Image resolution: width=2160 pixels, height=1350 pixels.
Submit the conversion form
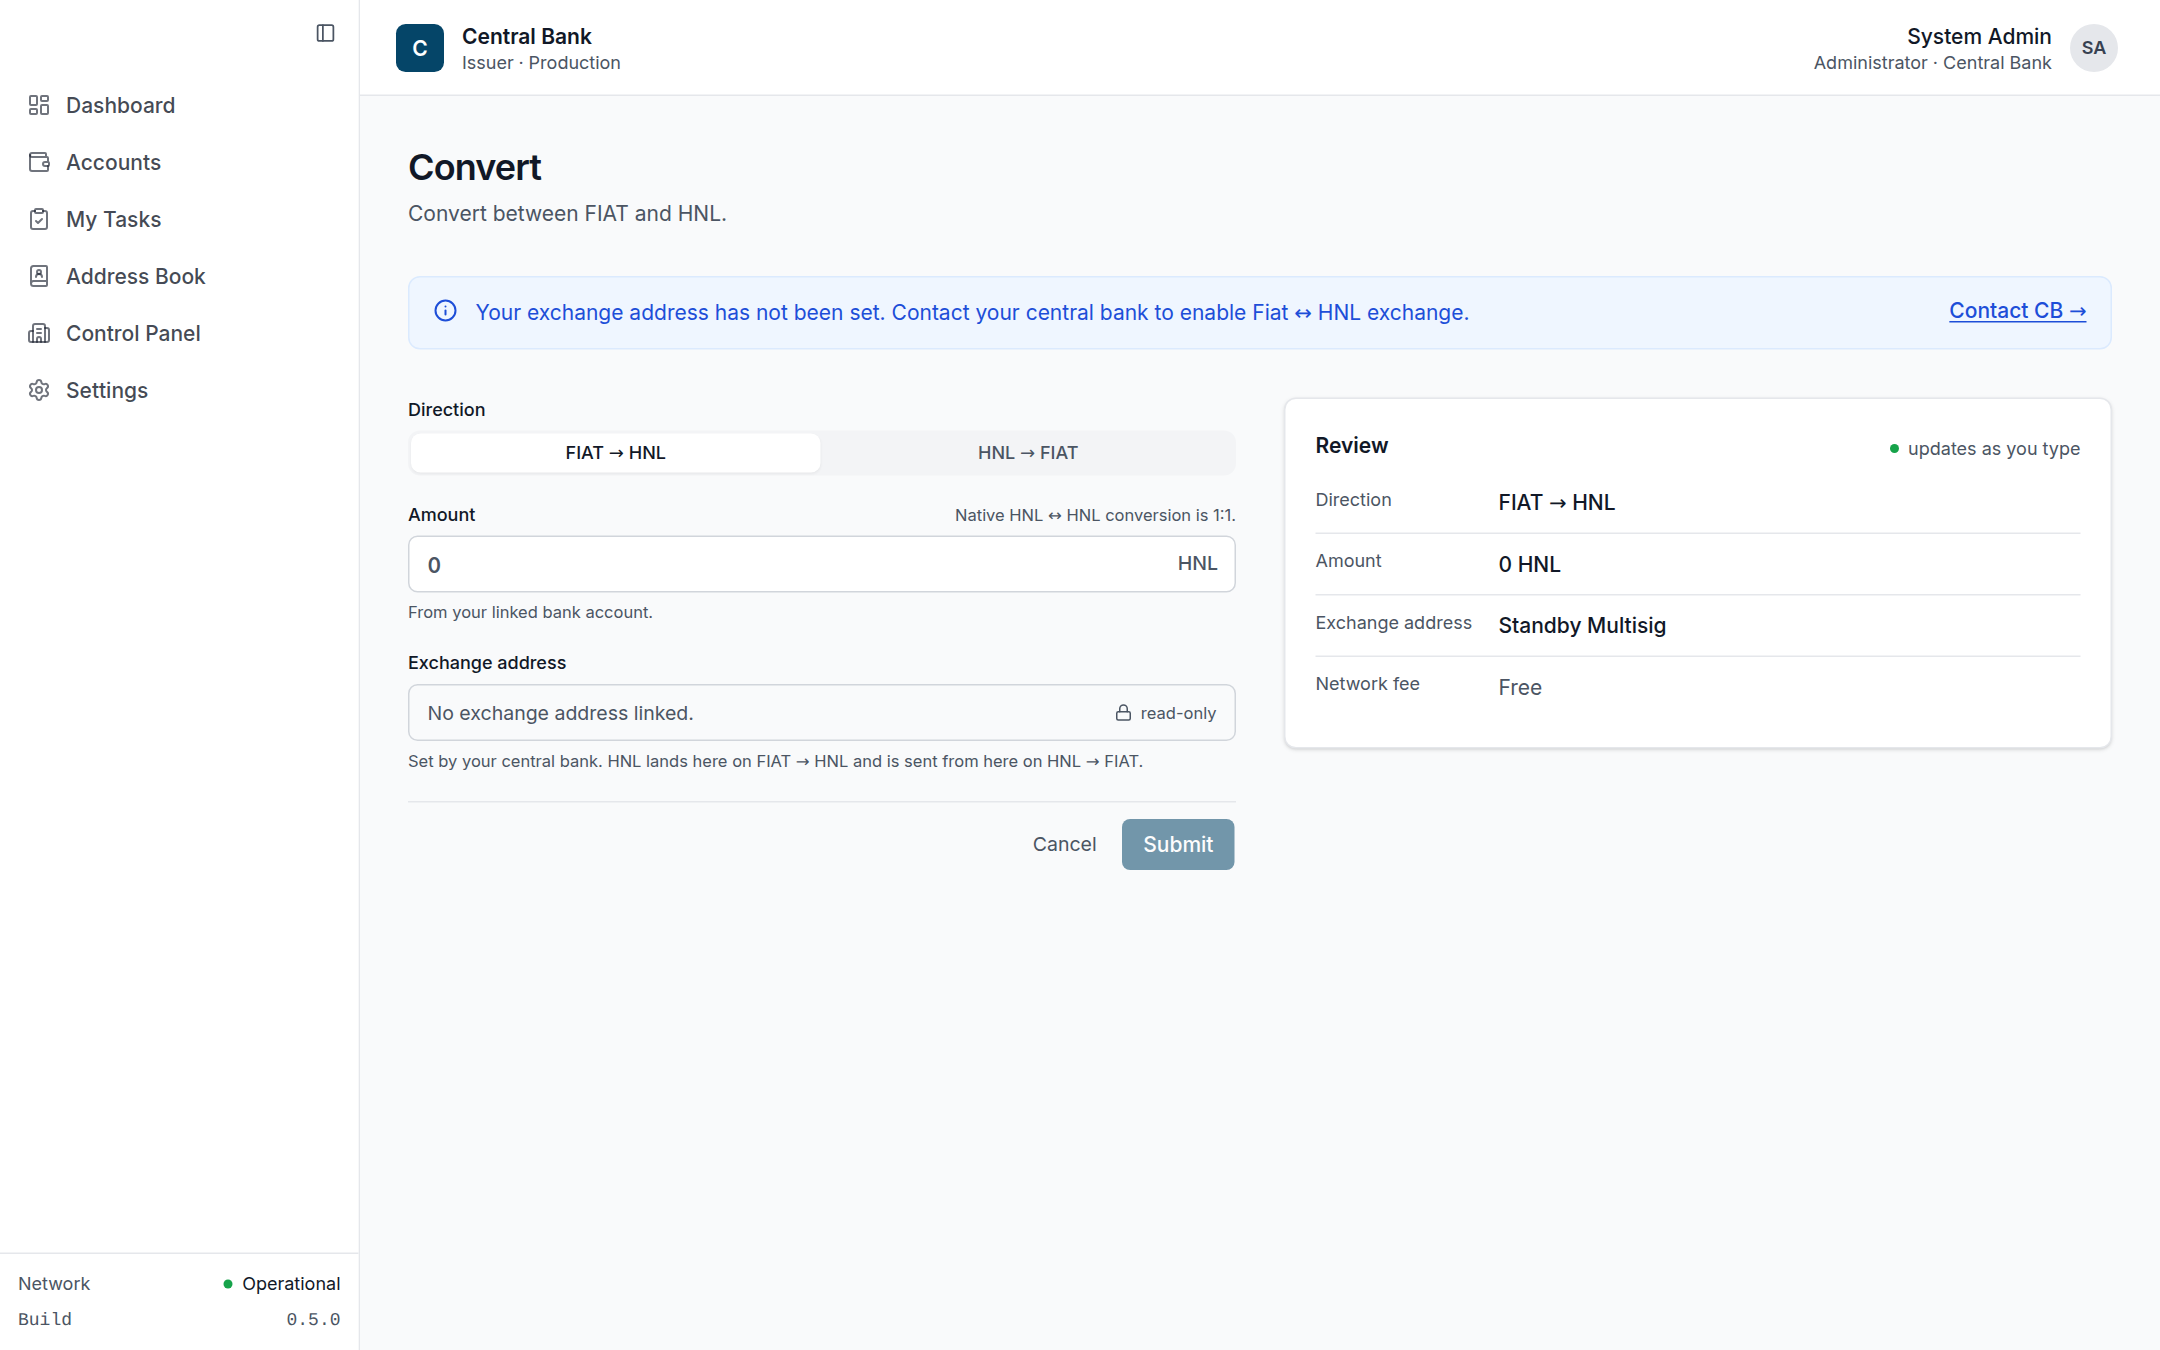tap(1178, 844)
